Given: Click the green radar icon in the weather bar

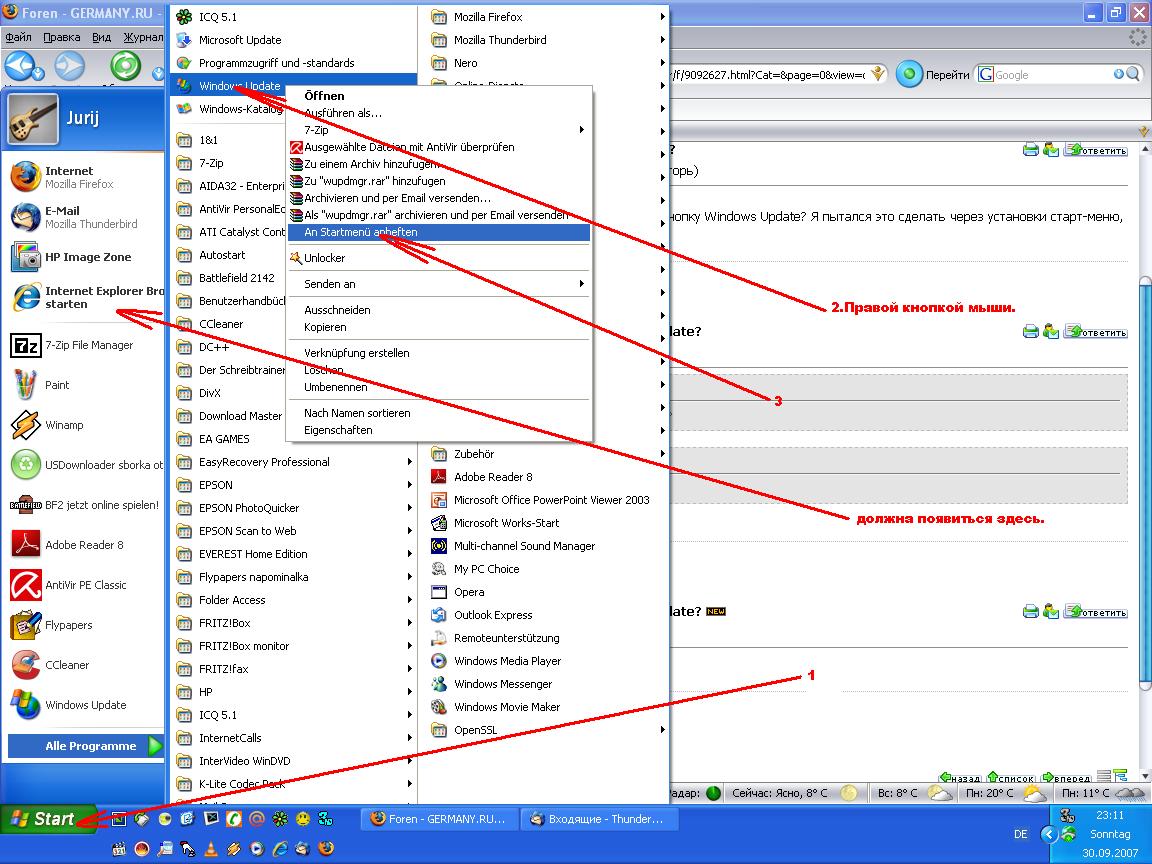Looking at the screenshot, I should 713,793.
